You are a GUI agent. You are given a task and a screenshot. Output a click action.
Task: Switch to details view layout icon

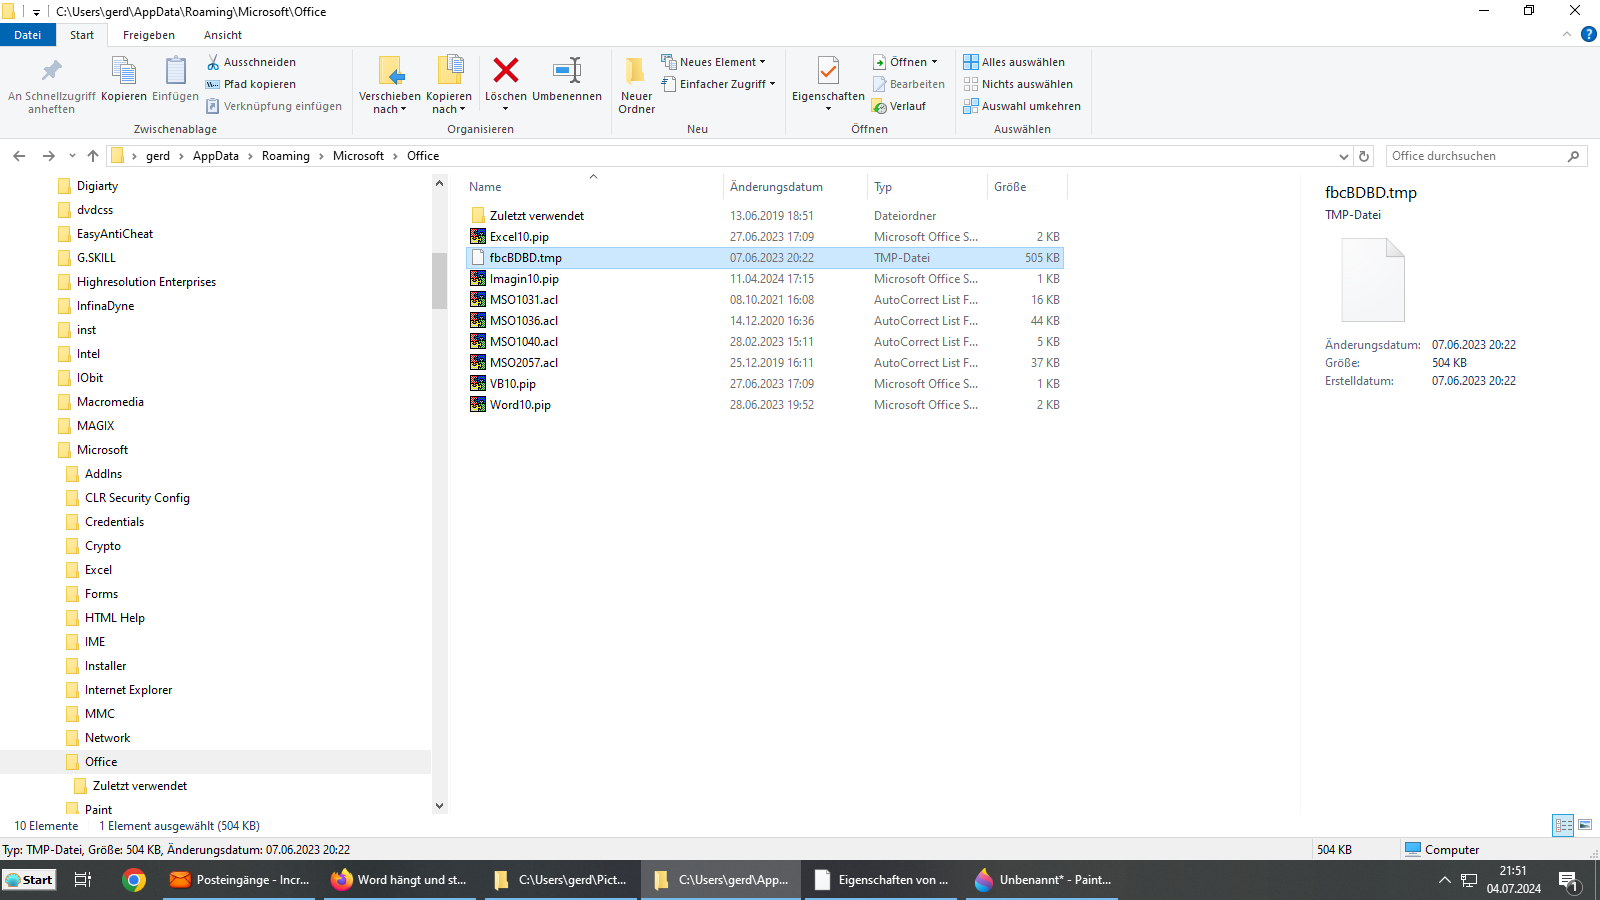tap(1563, 825)
